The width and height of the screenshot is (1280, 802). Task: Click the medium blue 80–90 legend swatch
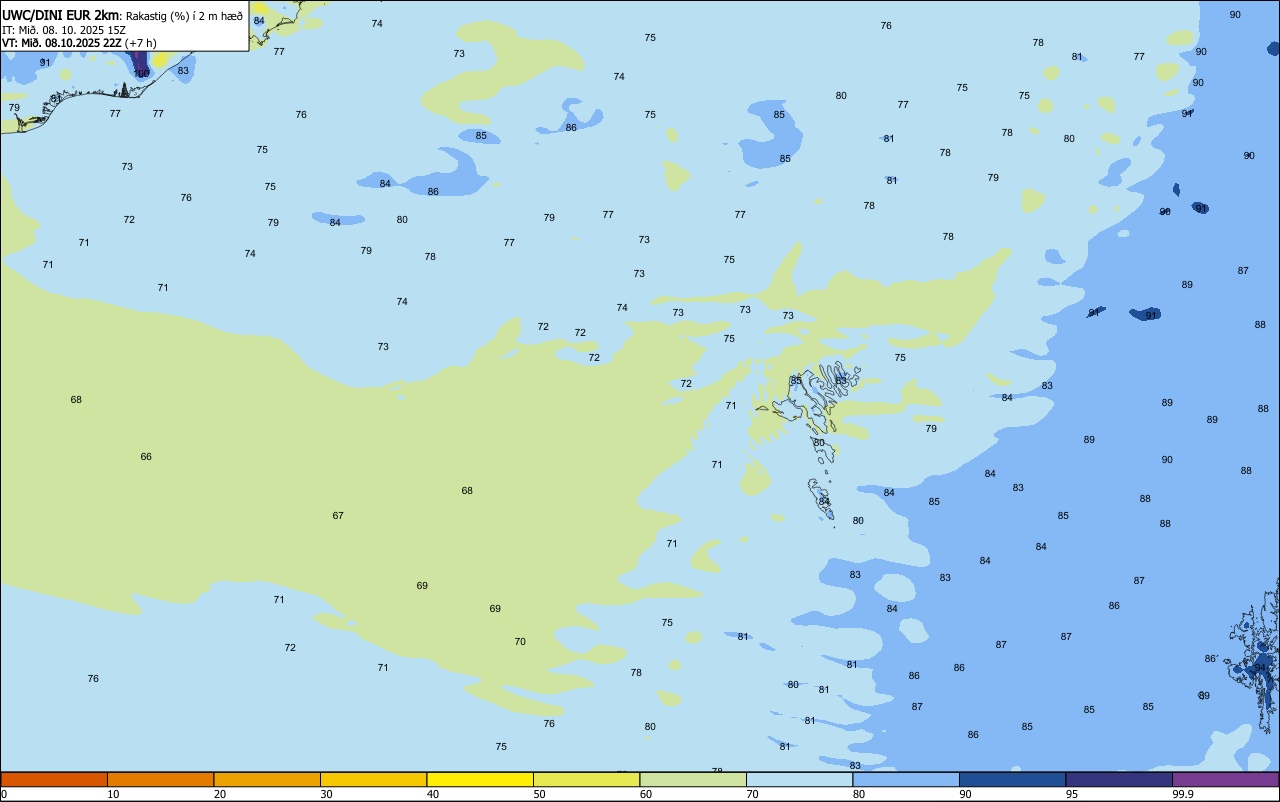906,779
